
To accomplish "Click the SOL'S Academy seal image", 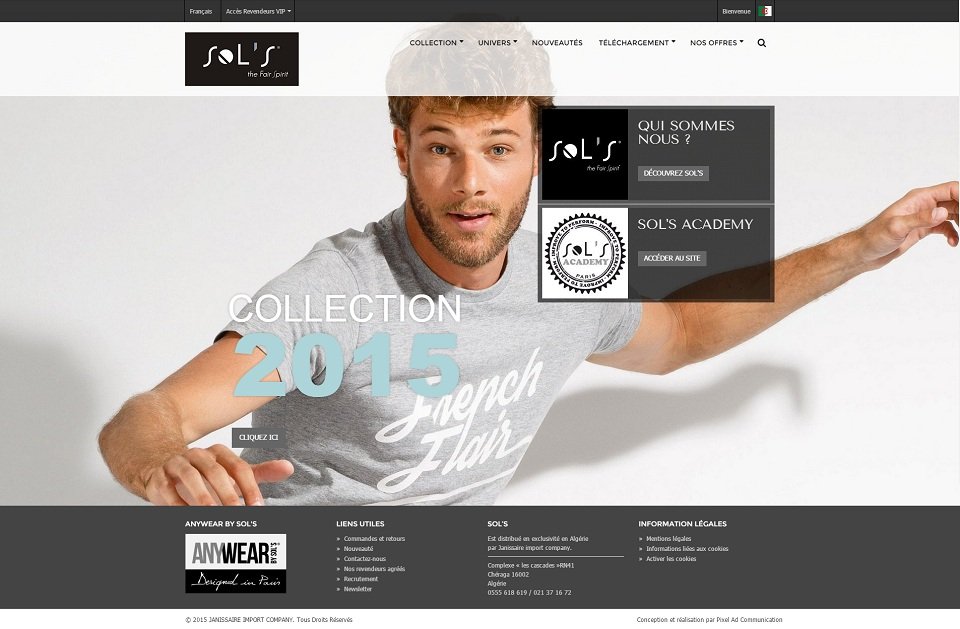I will (x=585, y=253).
